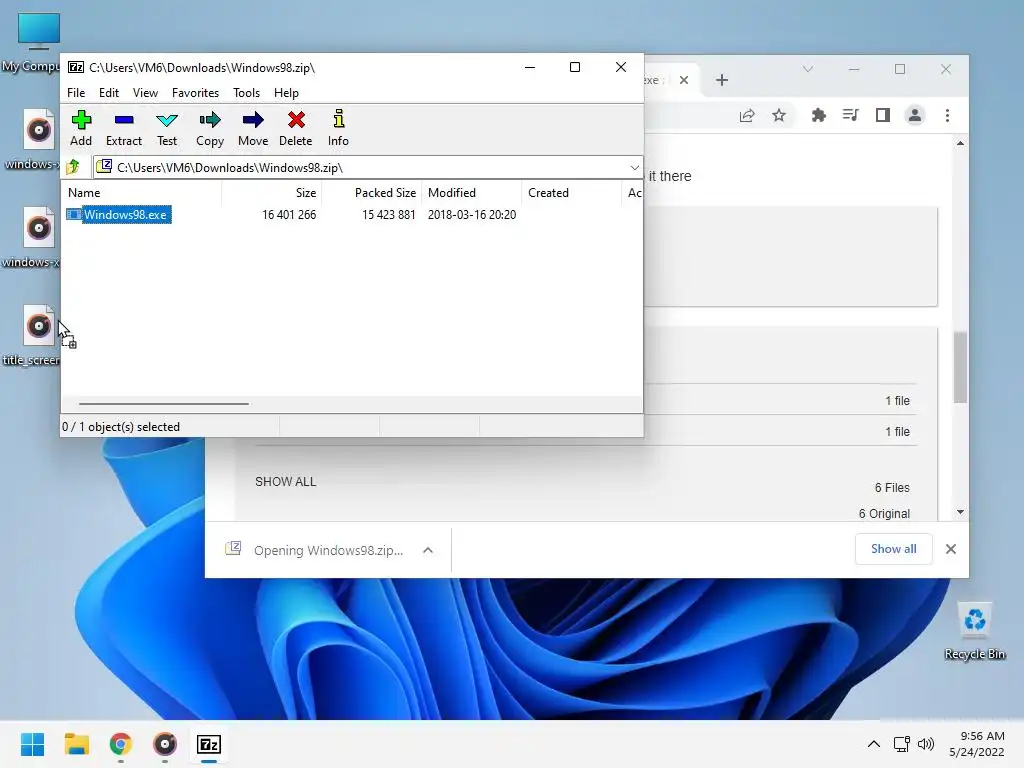The image size is (1024, 768).
Task: Click the Chrome page scrollbar thumb
Action: click(960, 367)
